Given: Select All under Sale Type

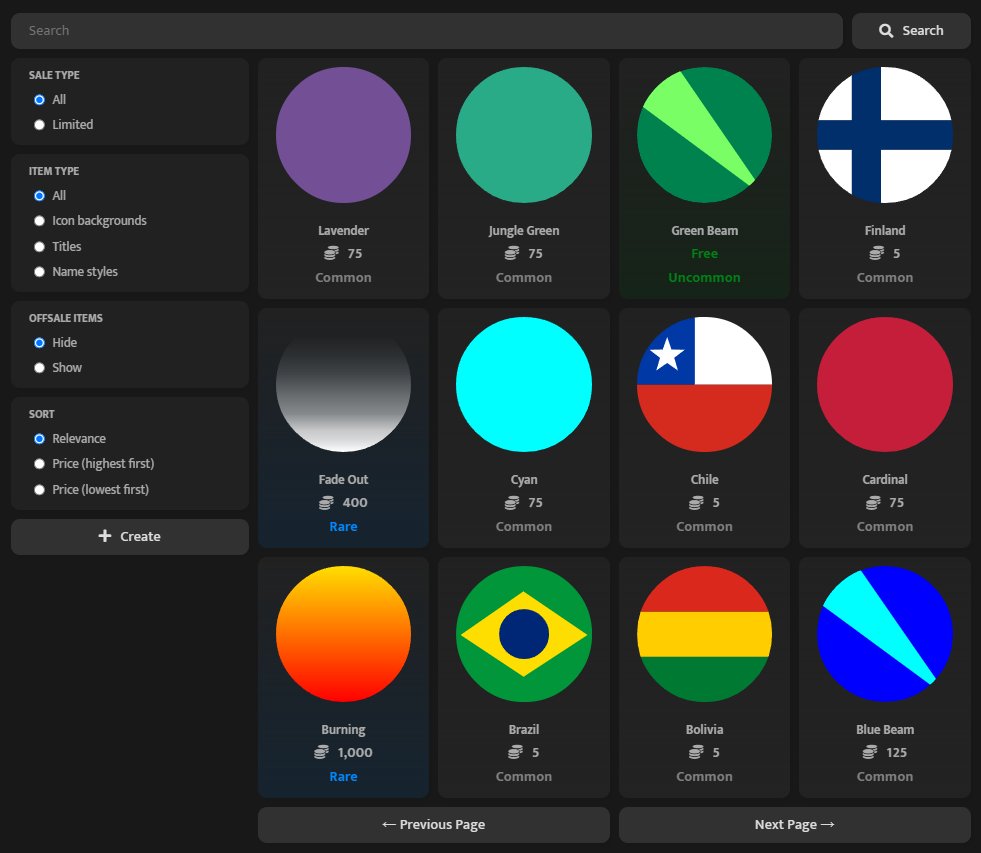Looking at the screenshot, I should [x=39, y=100].
